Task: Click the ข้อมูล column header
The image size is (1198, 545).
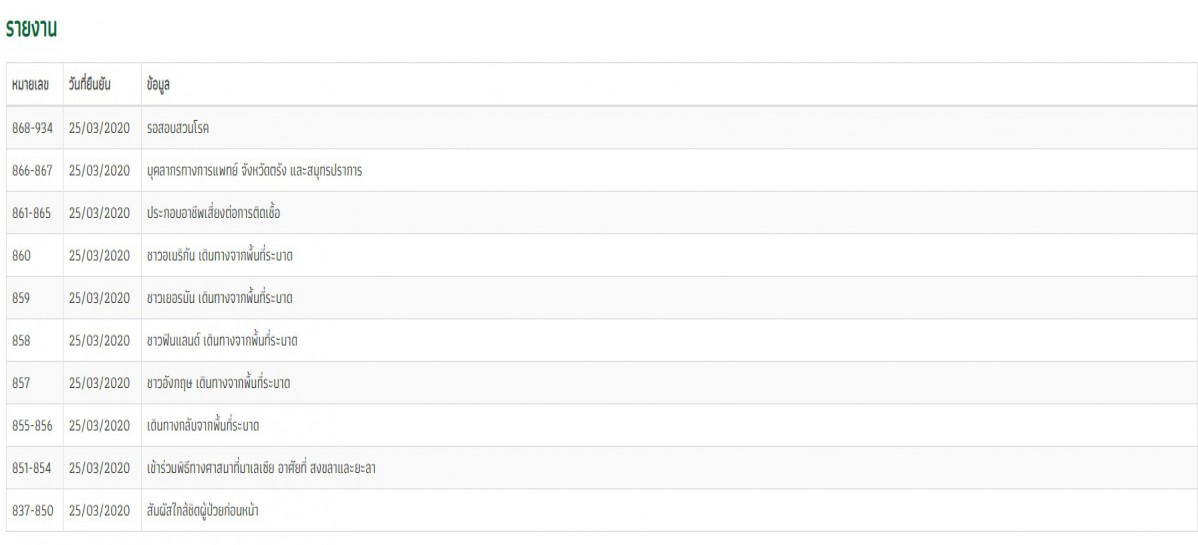Action: tap(158, 85)
